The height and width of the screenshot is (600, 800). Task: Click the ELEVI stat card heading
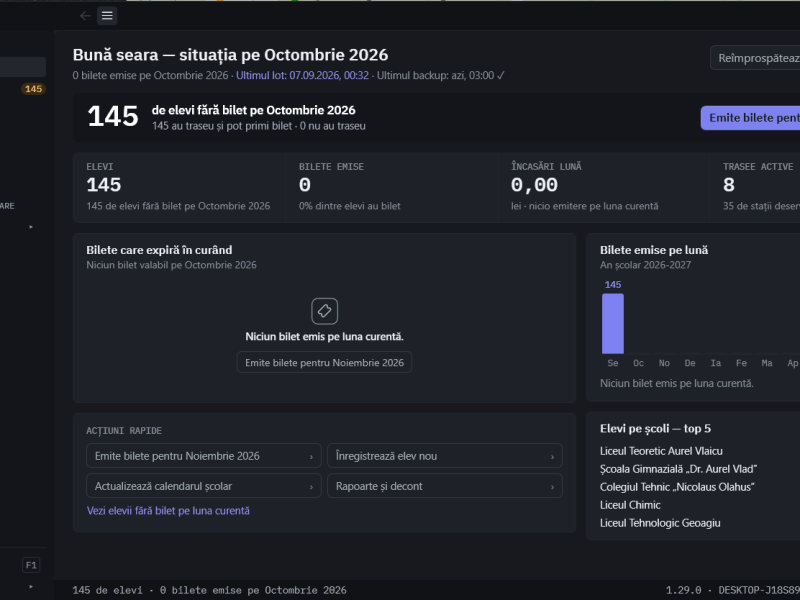(100, 167)
